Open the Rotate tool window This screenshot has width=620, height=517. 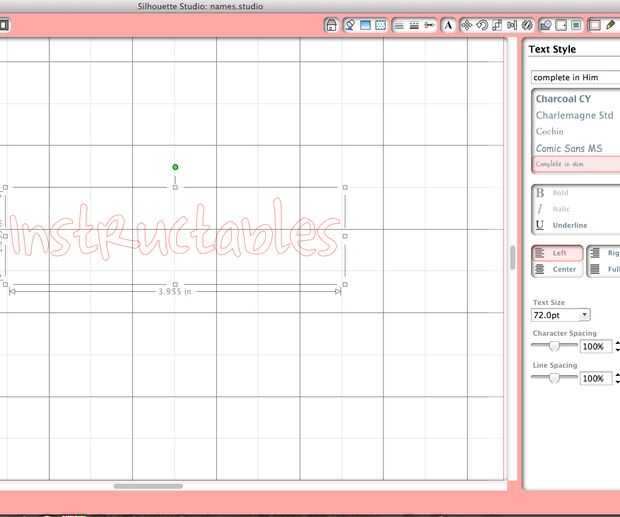coord(482,25)
